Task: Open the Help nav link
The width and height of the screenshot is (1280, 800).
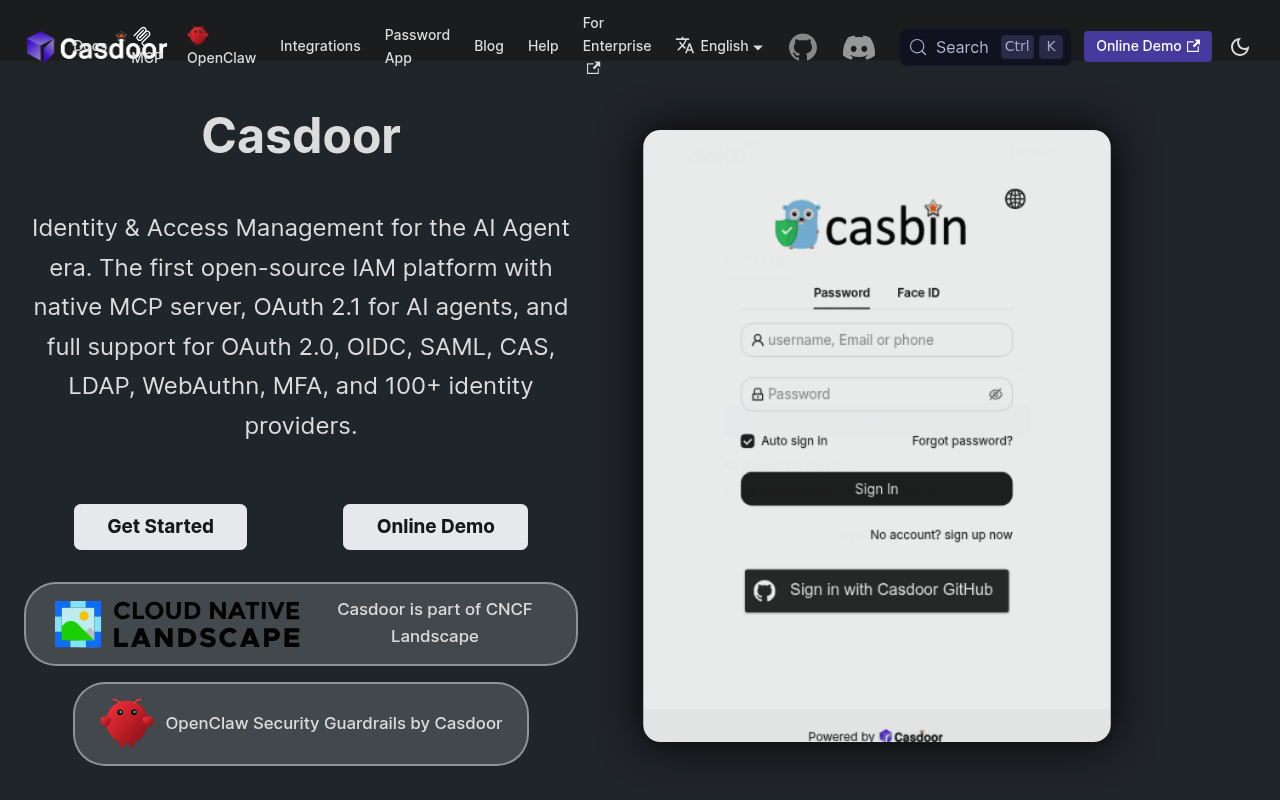Action: [x=543, y=46]
